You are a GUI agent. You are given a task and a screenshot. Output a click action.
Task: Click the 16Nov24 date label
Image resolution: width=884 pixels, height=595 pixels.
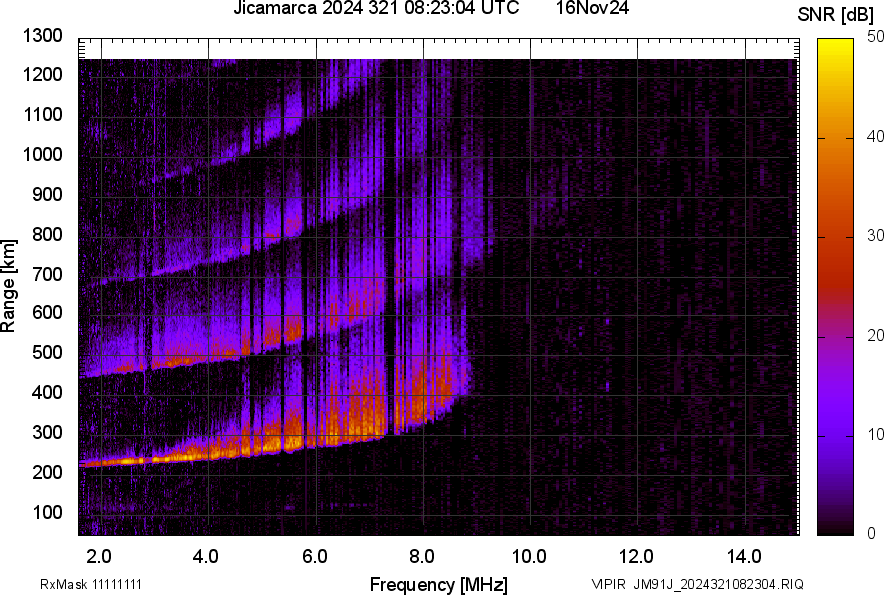coord(592,8)
